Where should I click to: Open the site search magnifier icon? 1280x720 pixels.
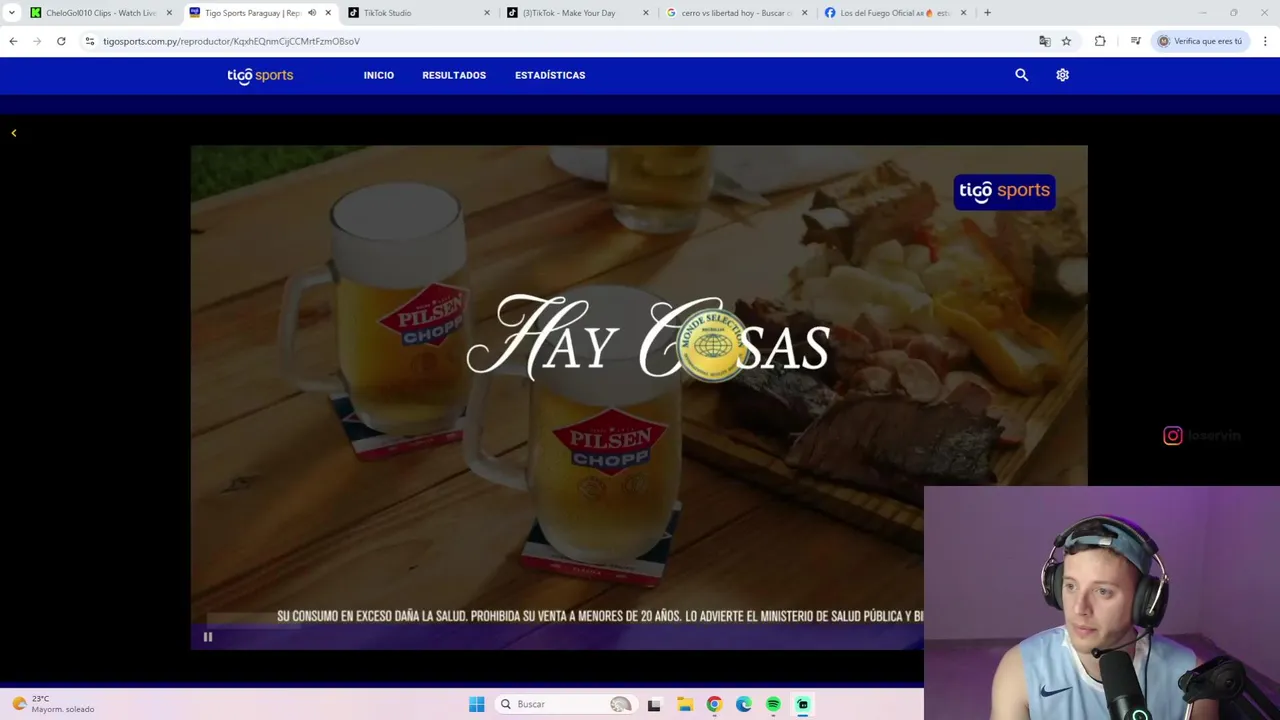tap(1021, 75)
